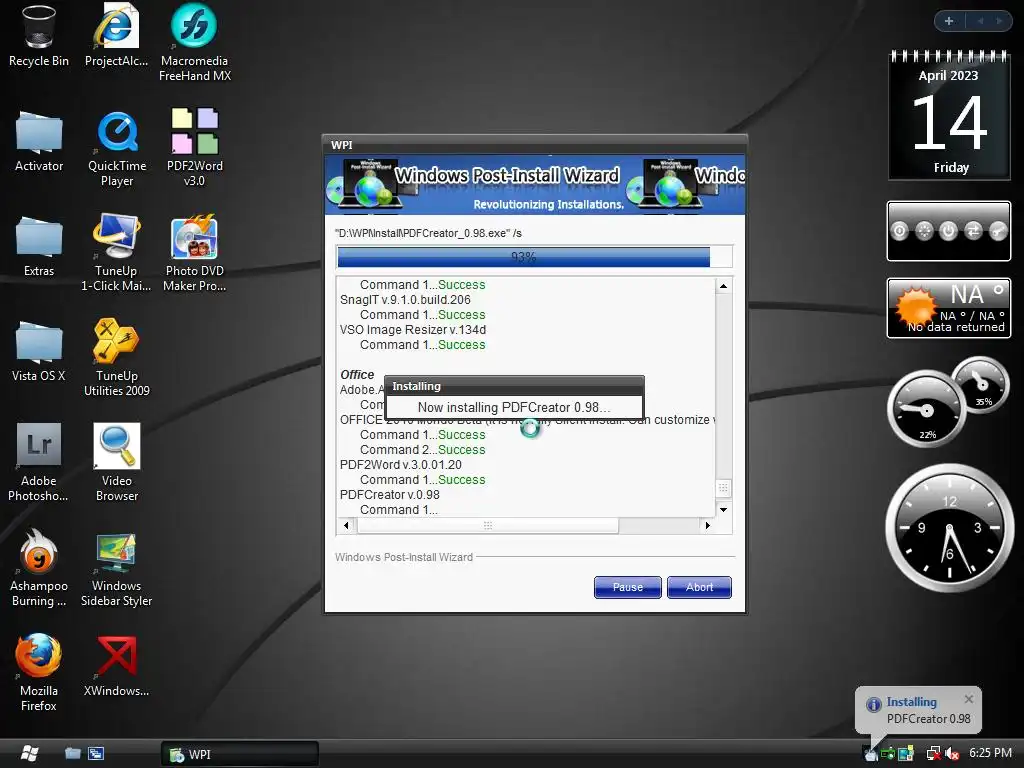Click the horizontal scroll right arrow
The width and height of the screenshot is (1024, 768).
pos(708,525)
